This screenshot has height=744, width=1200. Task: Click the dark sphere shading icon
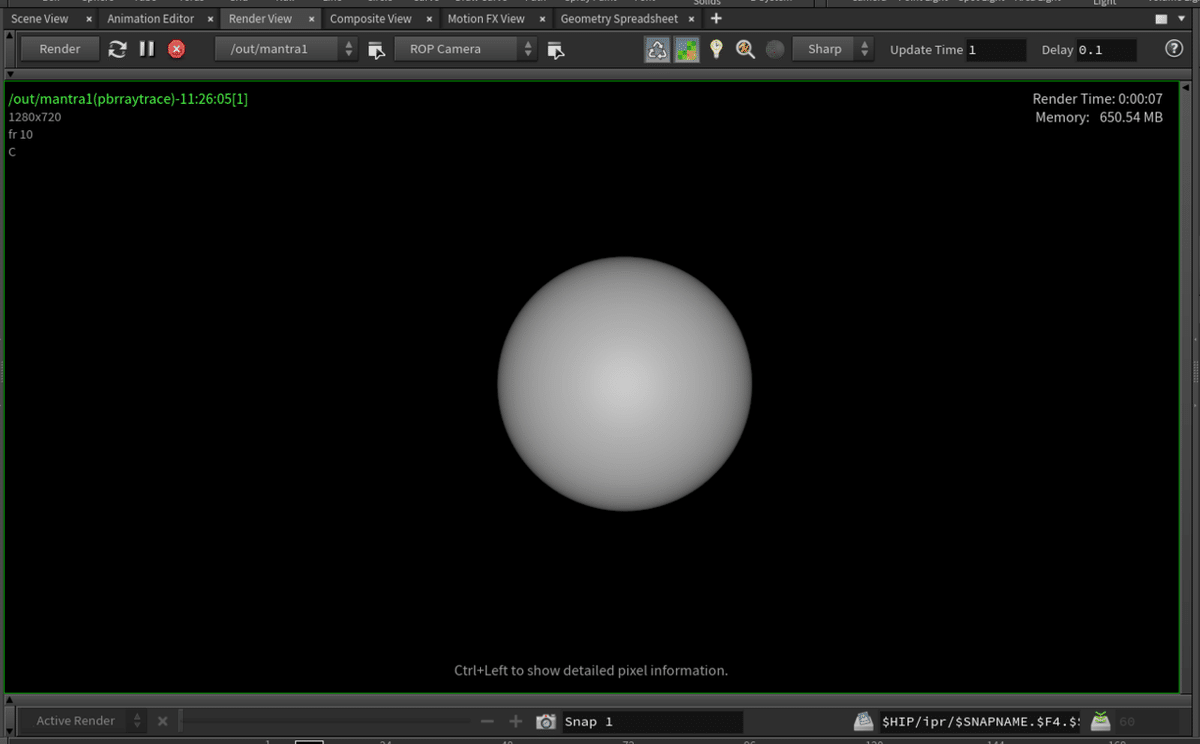[775, 48]
